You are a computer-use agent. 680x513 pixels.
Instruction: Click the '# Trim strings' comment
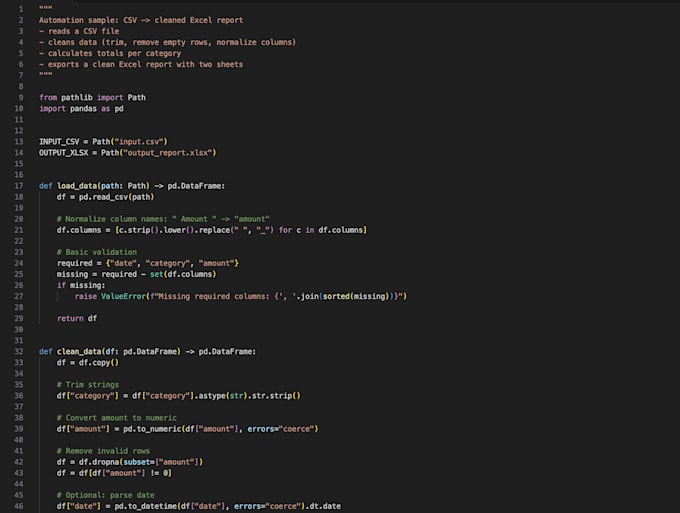point(88,385)
